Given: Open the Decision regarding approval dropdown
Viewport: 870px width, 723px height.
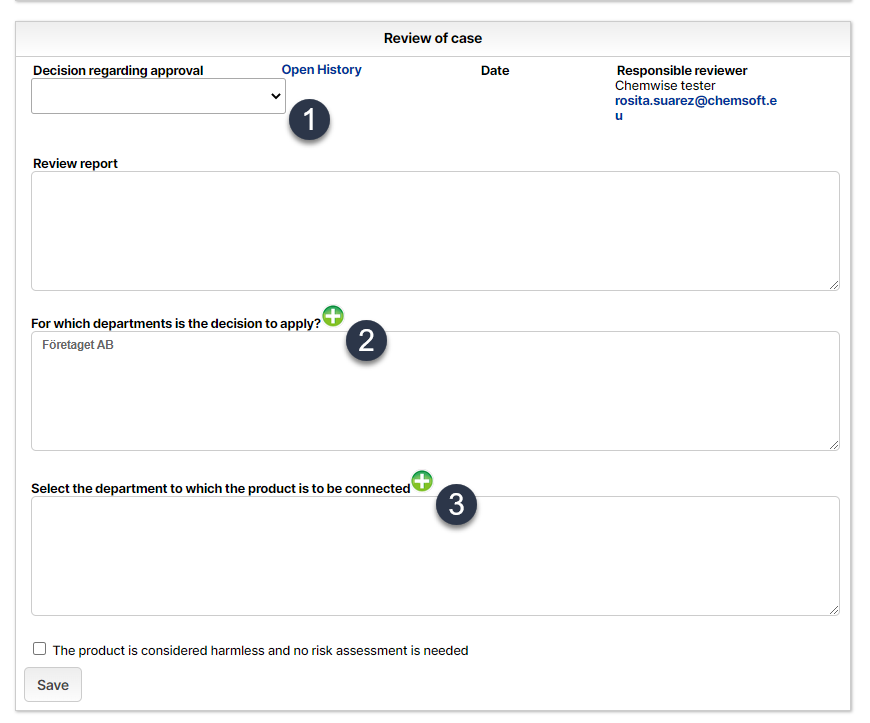Looking at the screenshot, I should [x=158, y=96].
